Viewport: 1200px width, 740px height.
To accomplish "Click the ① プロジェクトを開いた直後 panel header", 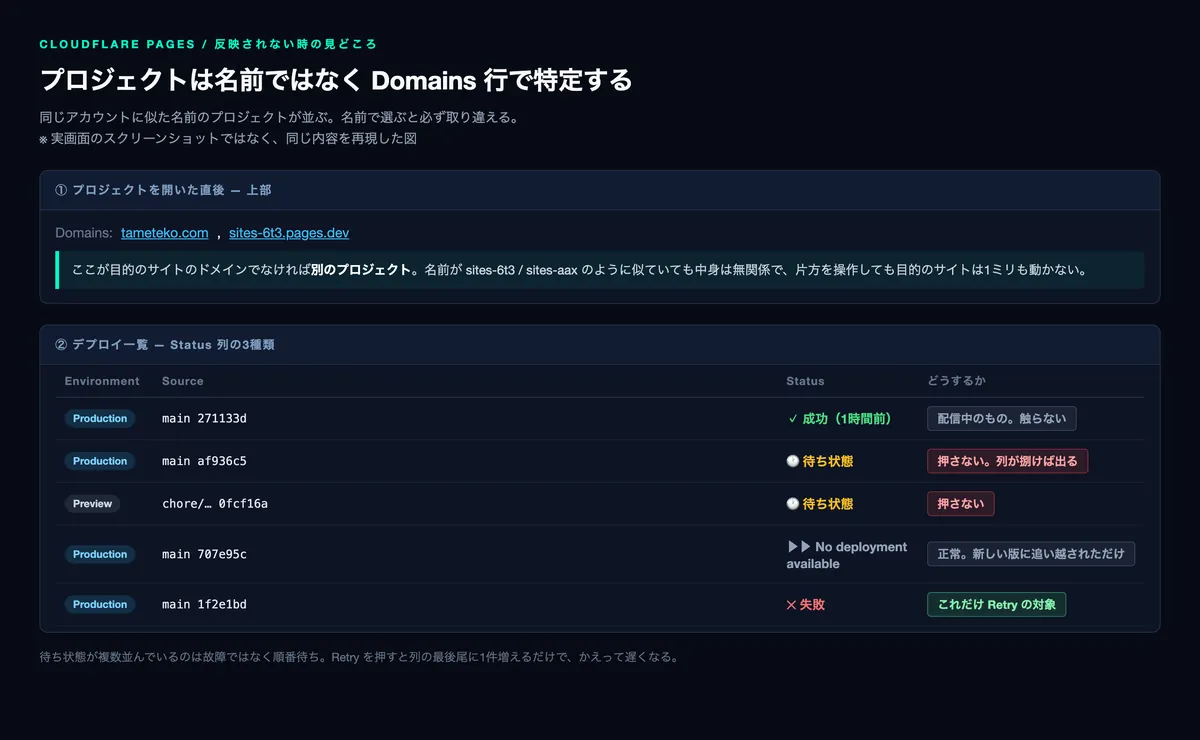I will [600, 190].
